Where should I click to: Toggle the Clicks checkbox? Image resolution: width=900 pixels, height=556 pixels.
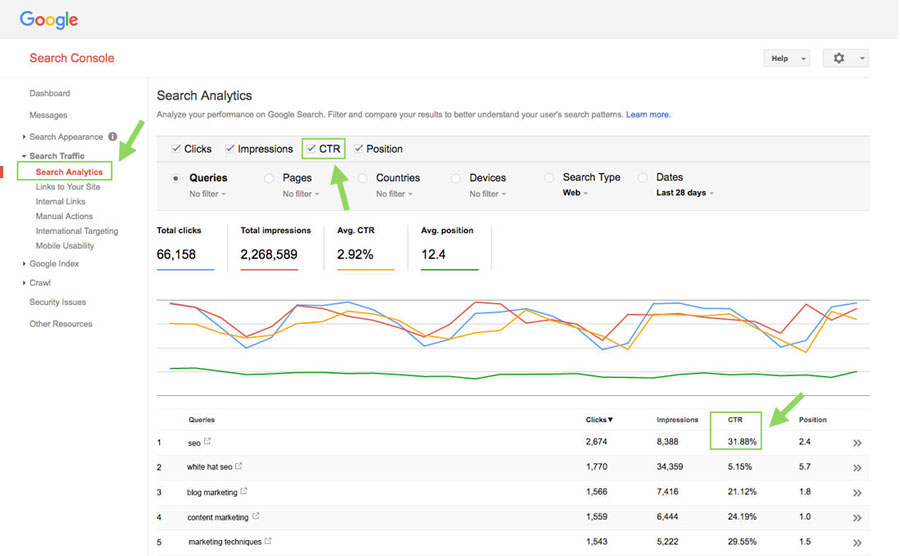pyautogui.click(x=176, y=149)
